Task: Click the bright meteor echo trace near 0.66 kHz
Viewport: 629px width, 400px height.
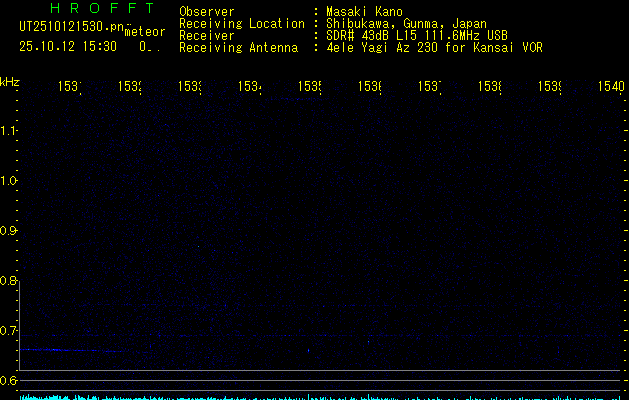Action: (x=74, y=350)
